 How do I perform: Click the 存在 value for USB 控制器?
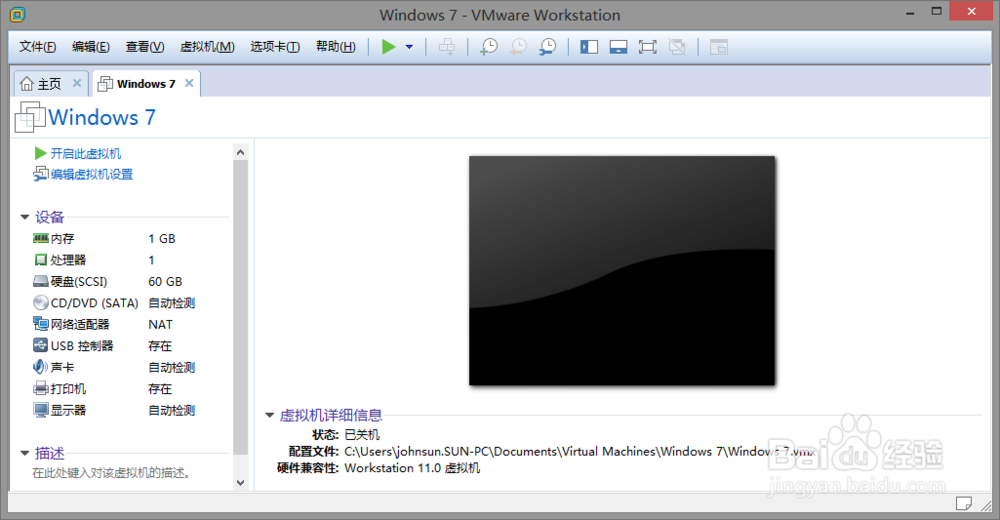click(160, 346)
